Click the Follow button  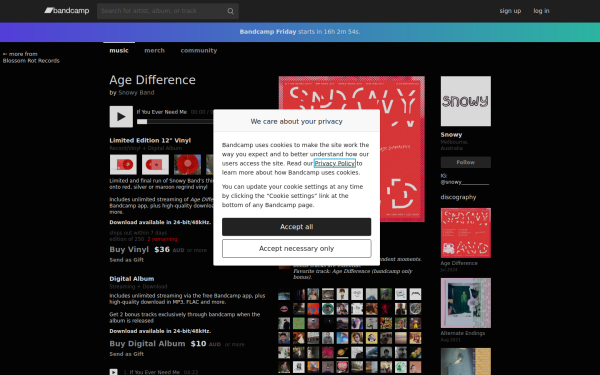(x=466, y=162)
